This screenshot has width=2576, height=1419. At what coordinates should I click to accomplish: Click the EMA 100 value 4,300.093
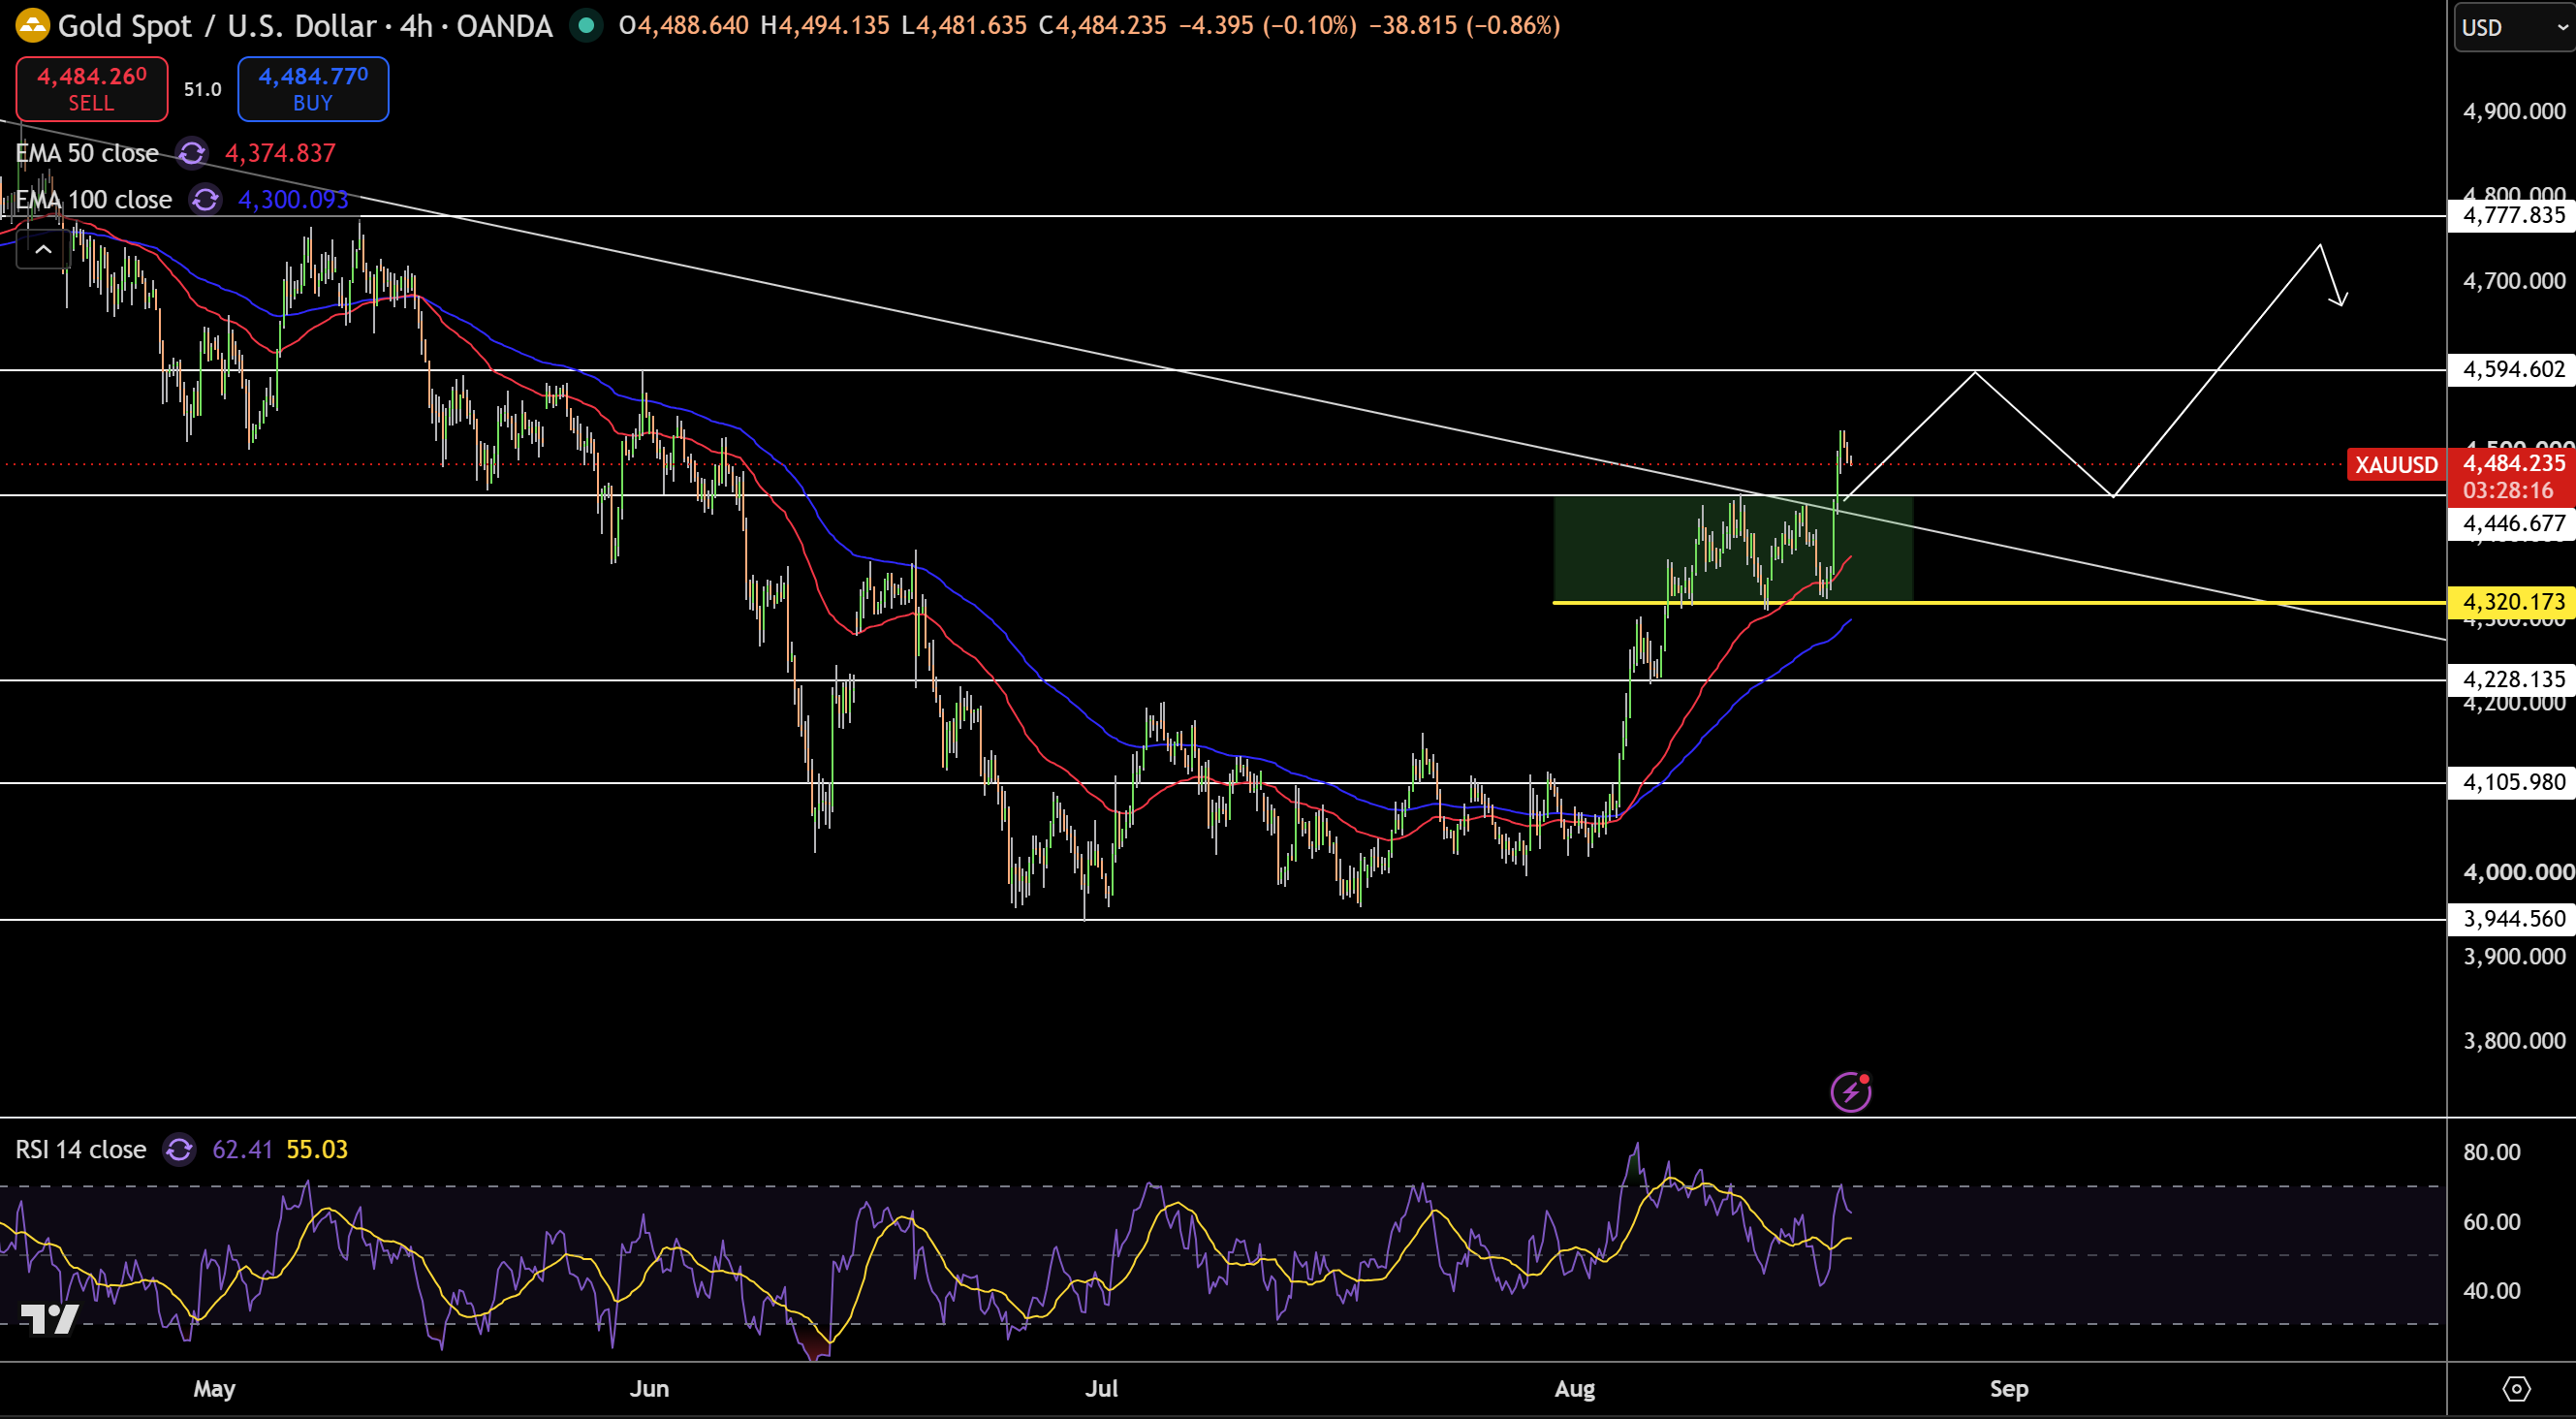click(293, 200)
